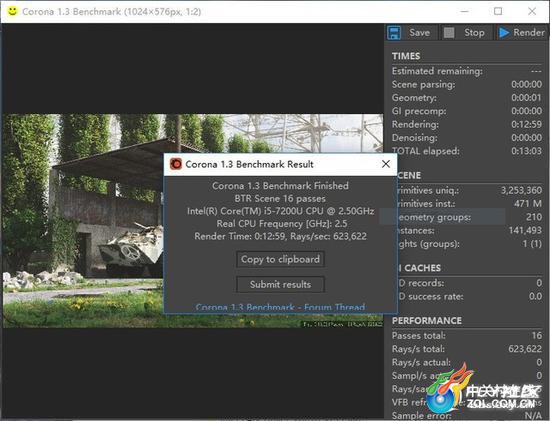The image size is (550, 421).
Task: Click the Denoising row label
Action: point(415,138)
